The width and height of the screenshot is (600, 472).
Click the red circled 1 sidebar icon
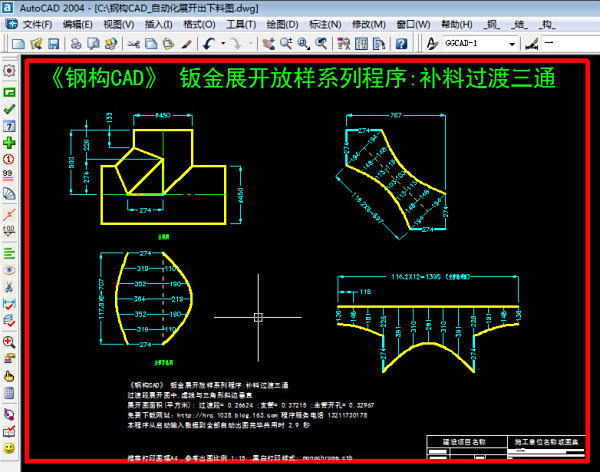(x=9, y=159)
